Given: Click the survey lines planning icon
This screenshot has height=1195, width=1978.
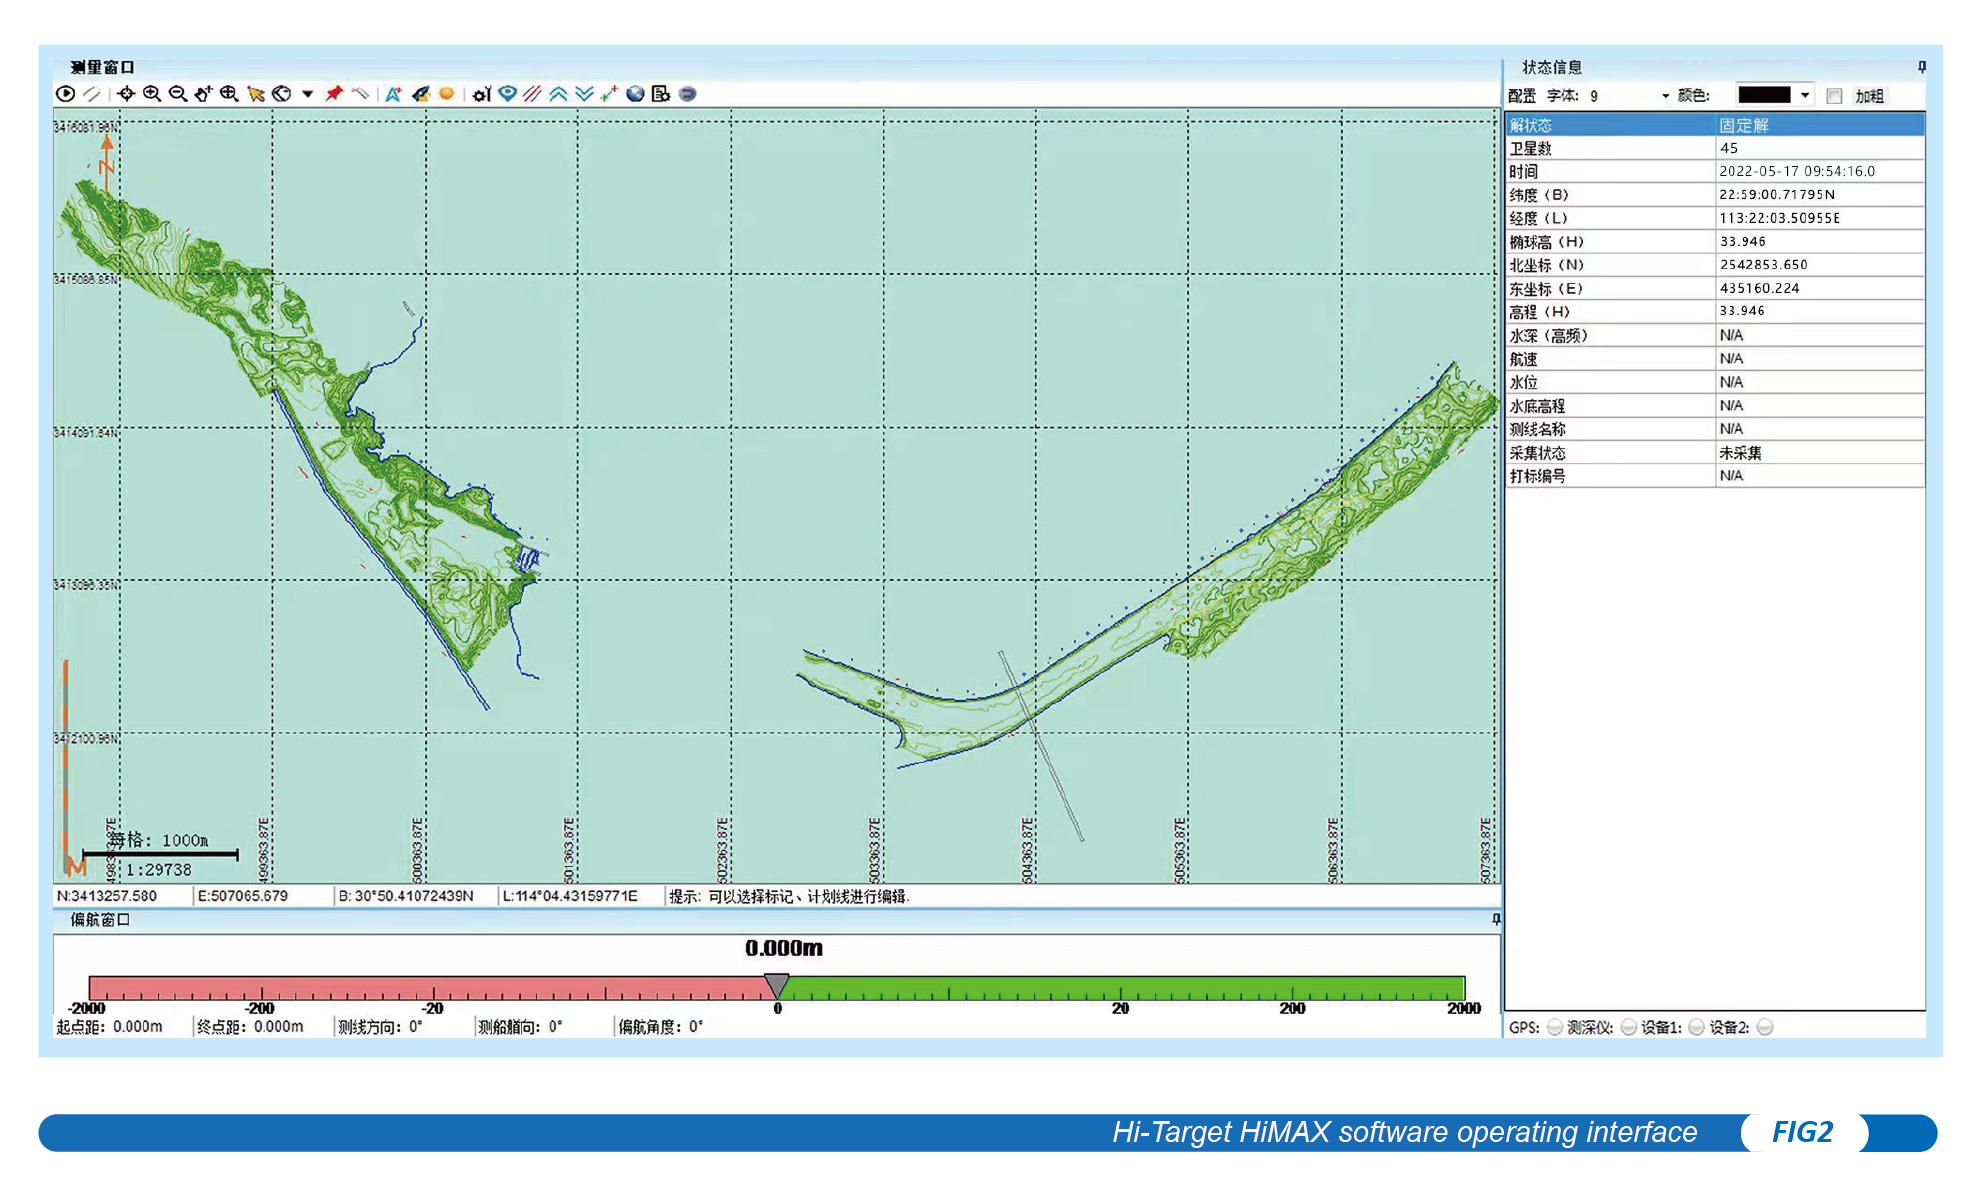Looking at the screenshot, I should coord(532,94).
